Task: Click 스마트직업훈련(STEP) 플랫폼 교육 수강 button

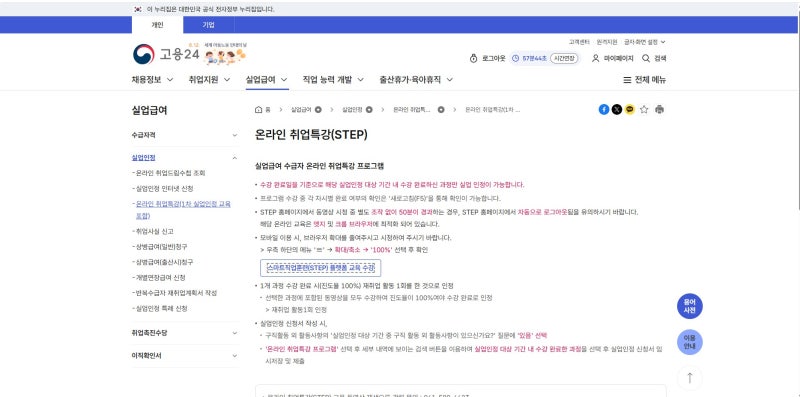Action: click(321, 267)
